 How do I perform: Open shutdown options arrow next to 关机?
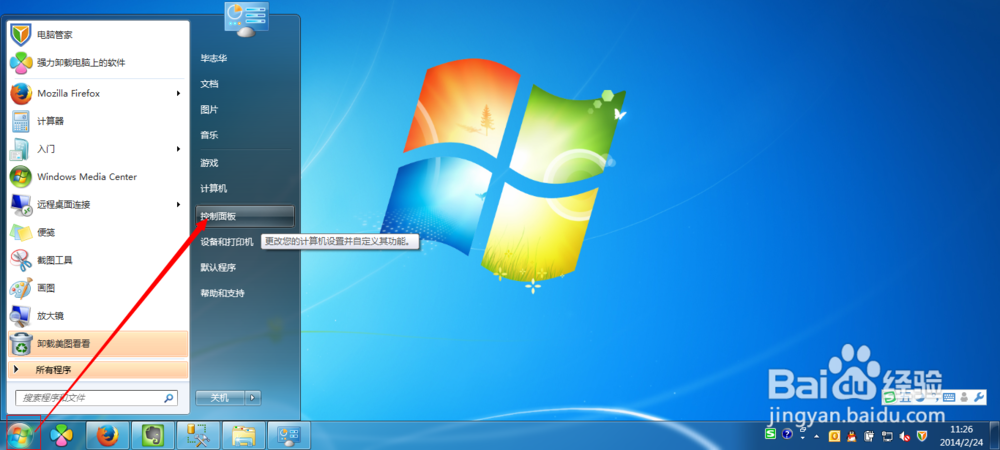point(253,398)
